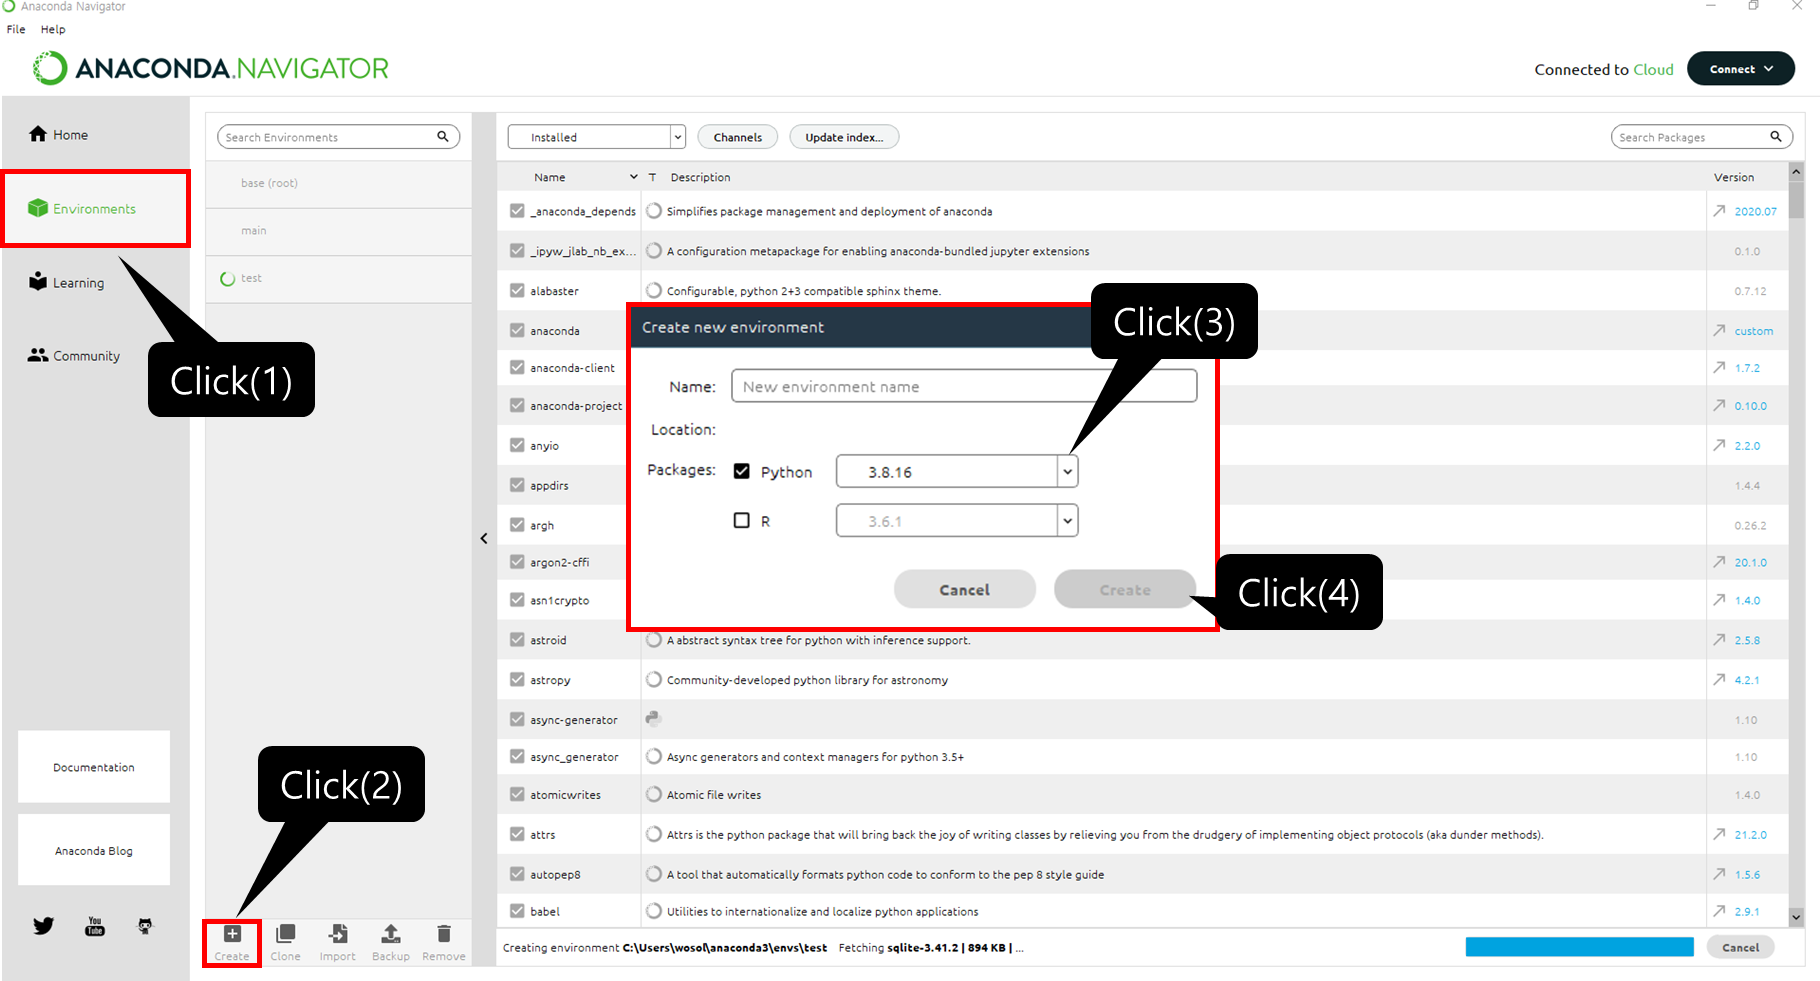Image resolution: width=1820 pixels, height=981 pixels.
Task: Switch to the Environments tab
Action: [95, 208]
